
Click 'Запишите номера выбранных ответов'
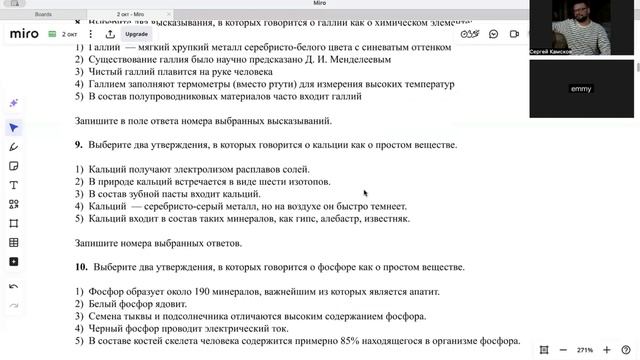tap(158, 243)
